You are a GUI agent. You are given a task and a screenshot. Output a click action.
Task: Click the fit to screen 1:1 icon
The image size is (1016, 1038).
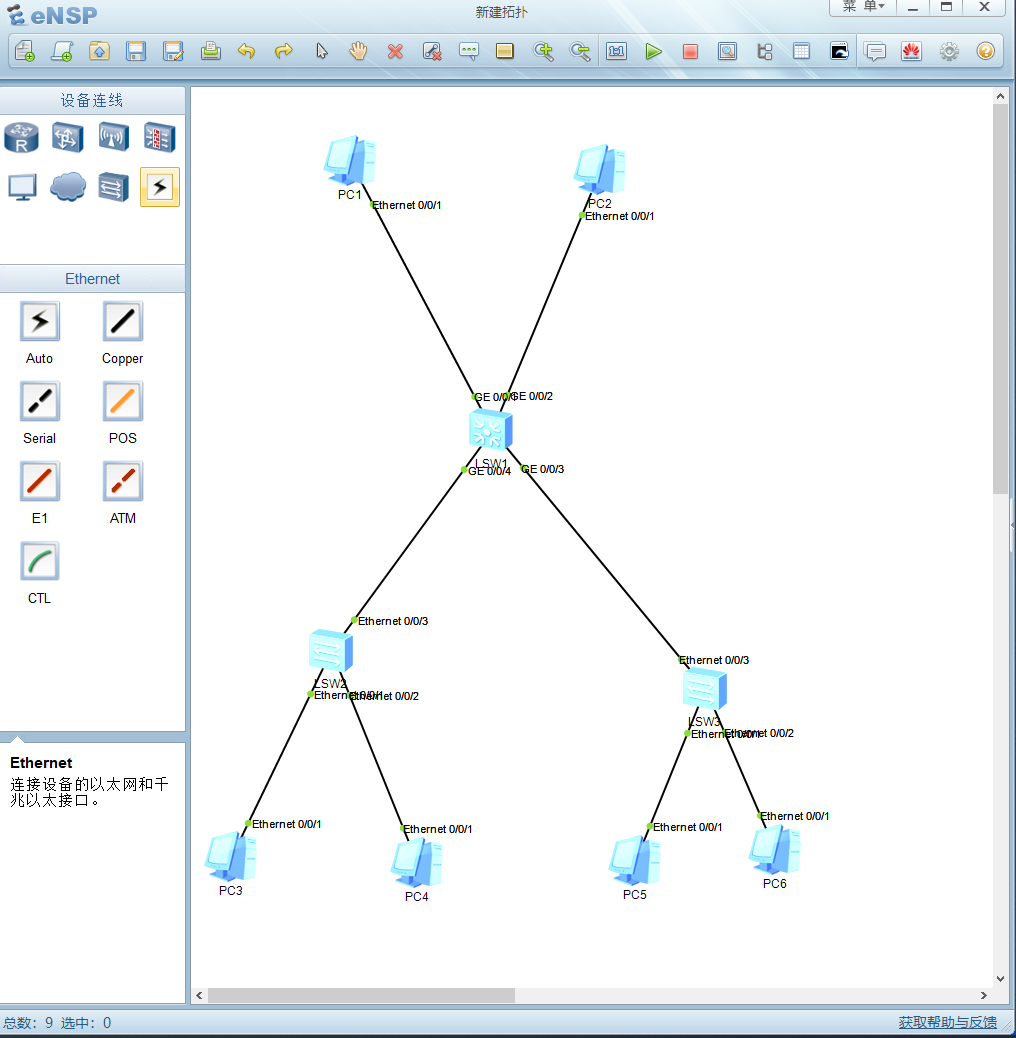[x=617, y=51]
